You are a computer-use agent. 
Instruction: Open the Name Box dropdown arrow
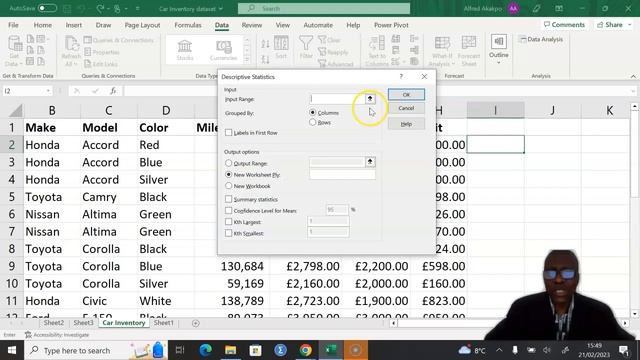click(x=48, y=91)
